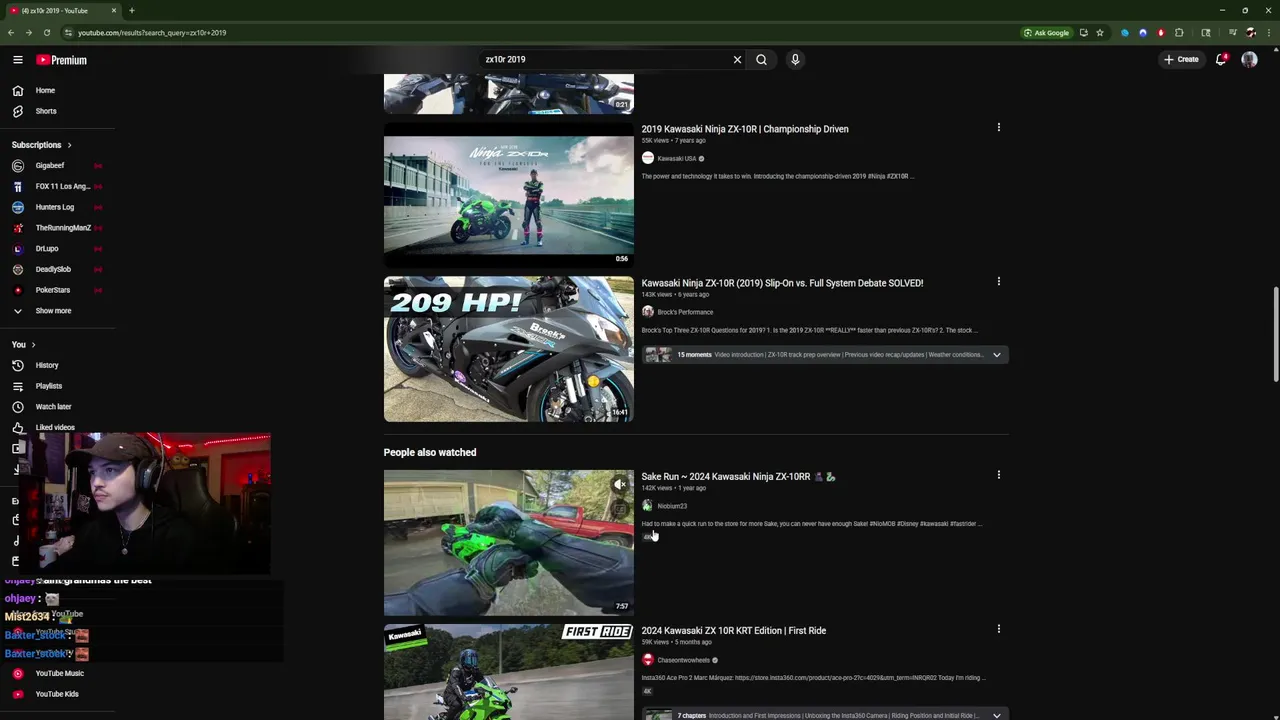Open a new browser tab
The height and width of the screenshot is (720, 1280).
(131, 11)
